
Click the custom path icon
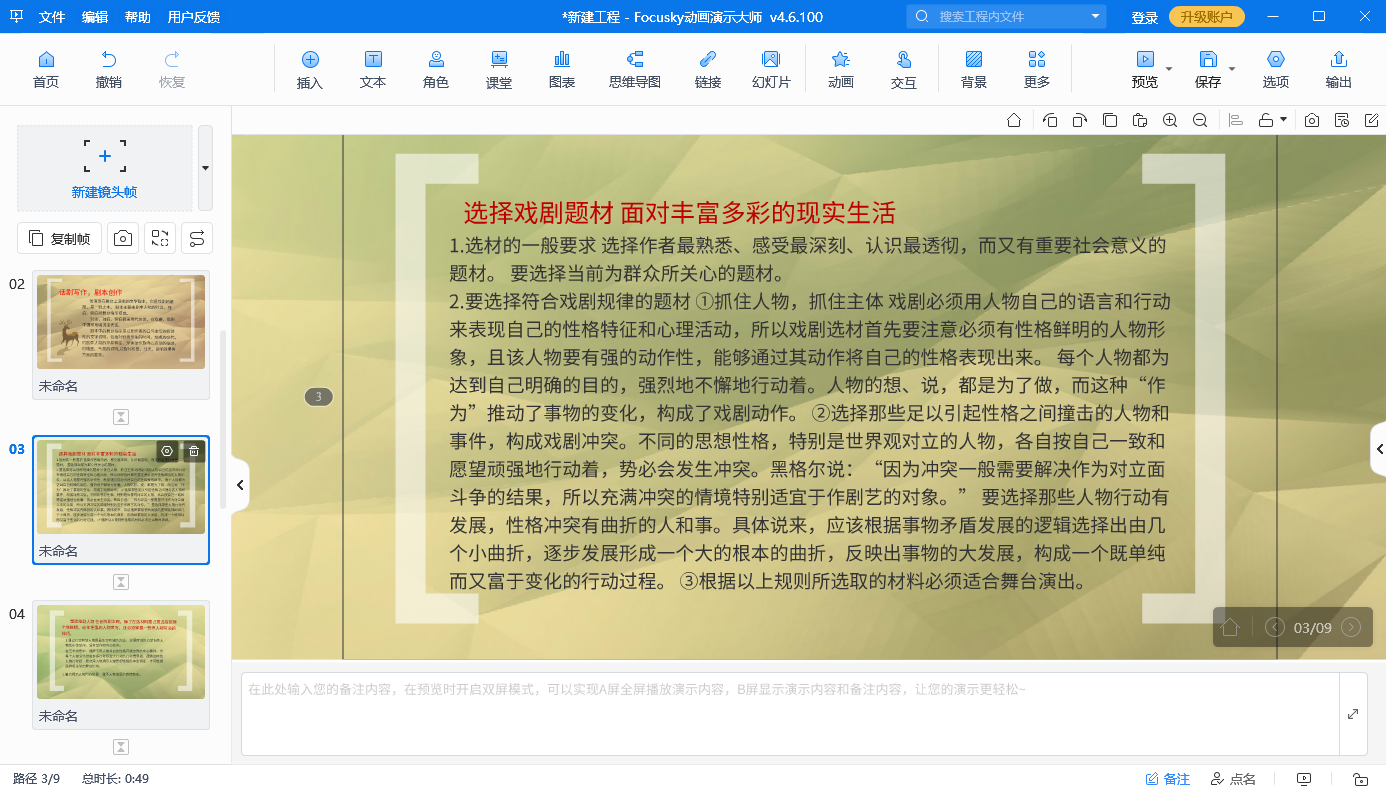tap(197, 238)
